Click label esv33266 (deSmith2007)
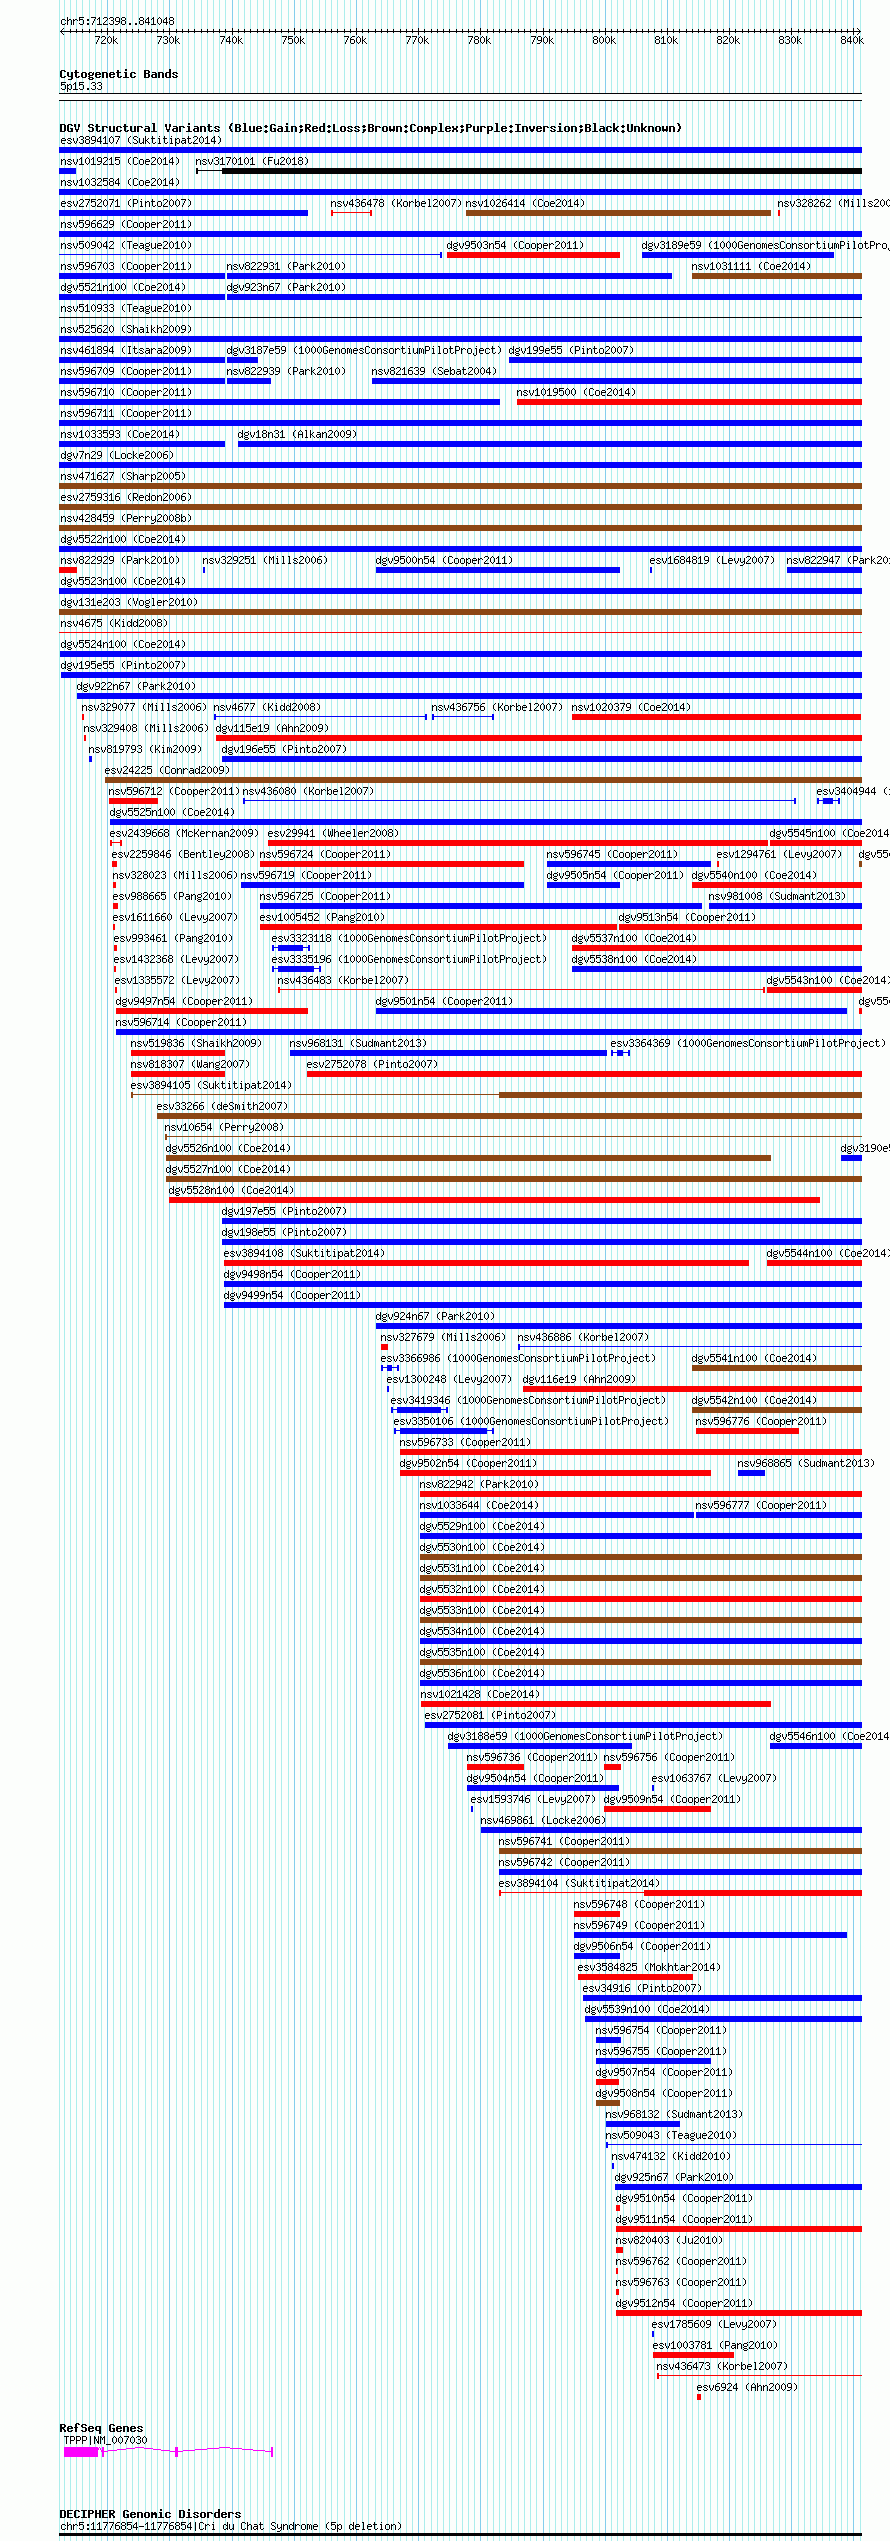This screenshot has height=2541, width=890. pos(222,1106)
